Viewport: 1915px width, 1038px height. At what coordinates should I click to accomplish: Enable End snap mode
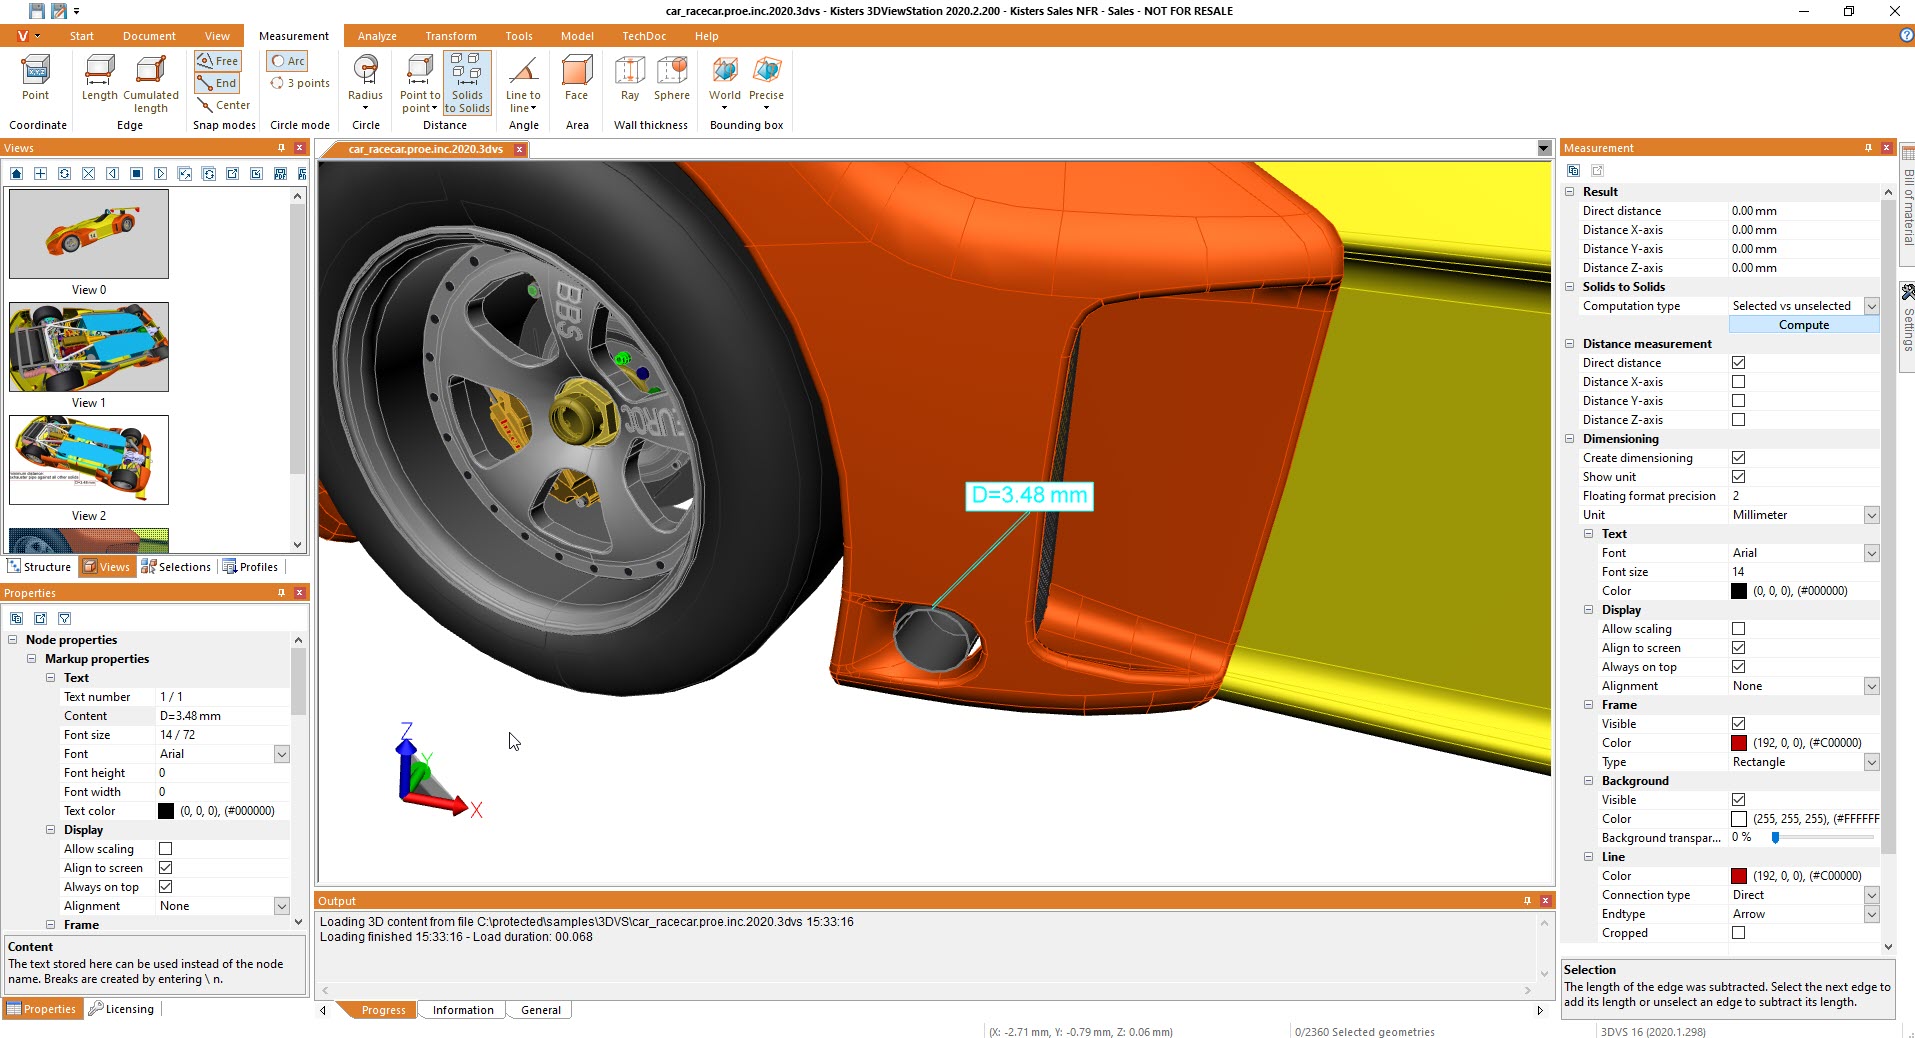(x=218, y=83)
